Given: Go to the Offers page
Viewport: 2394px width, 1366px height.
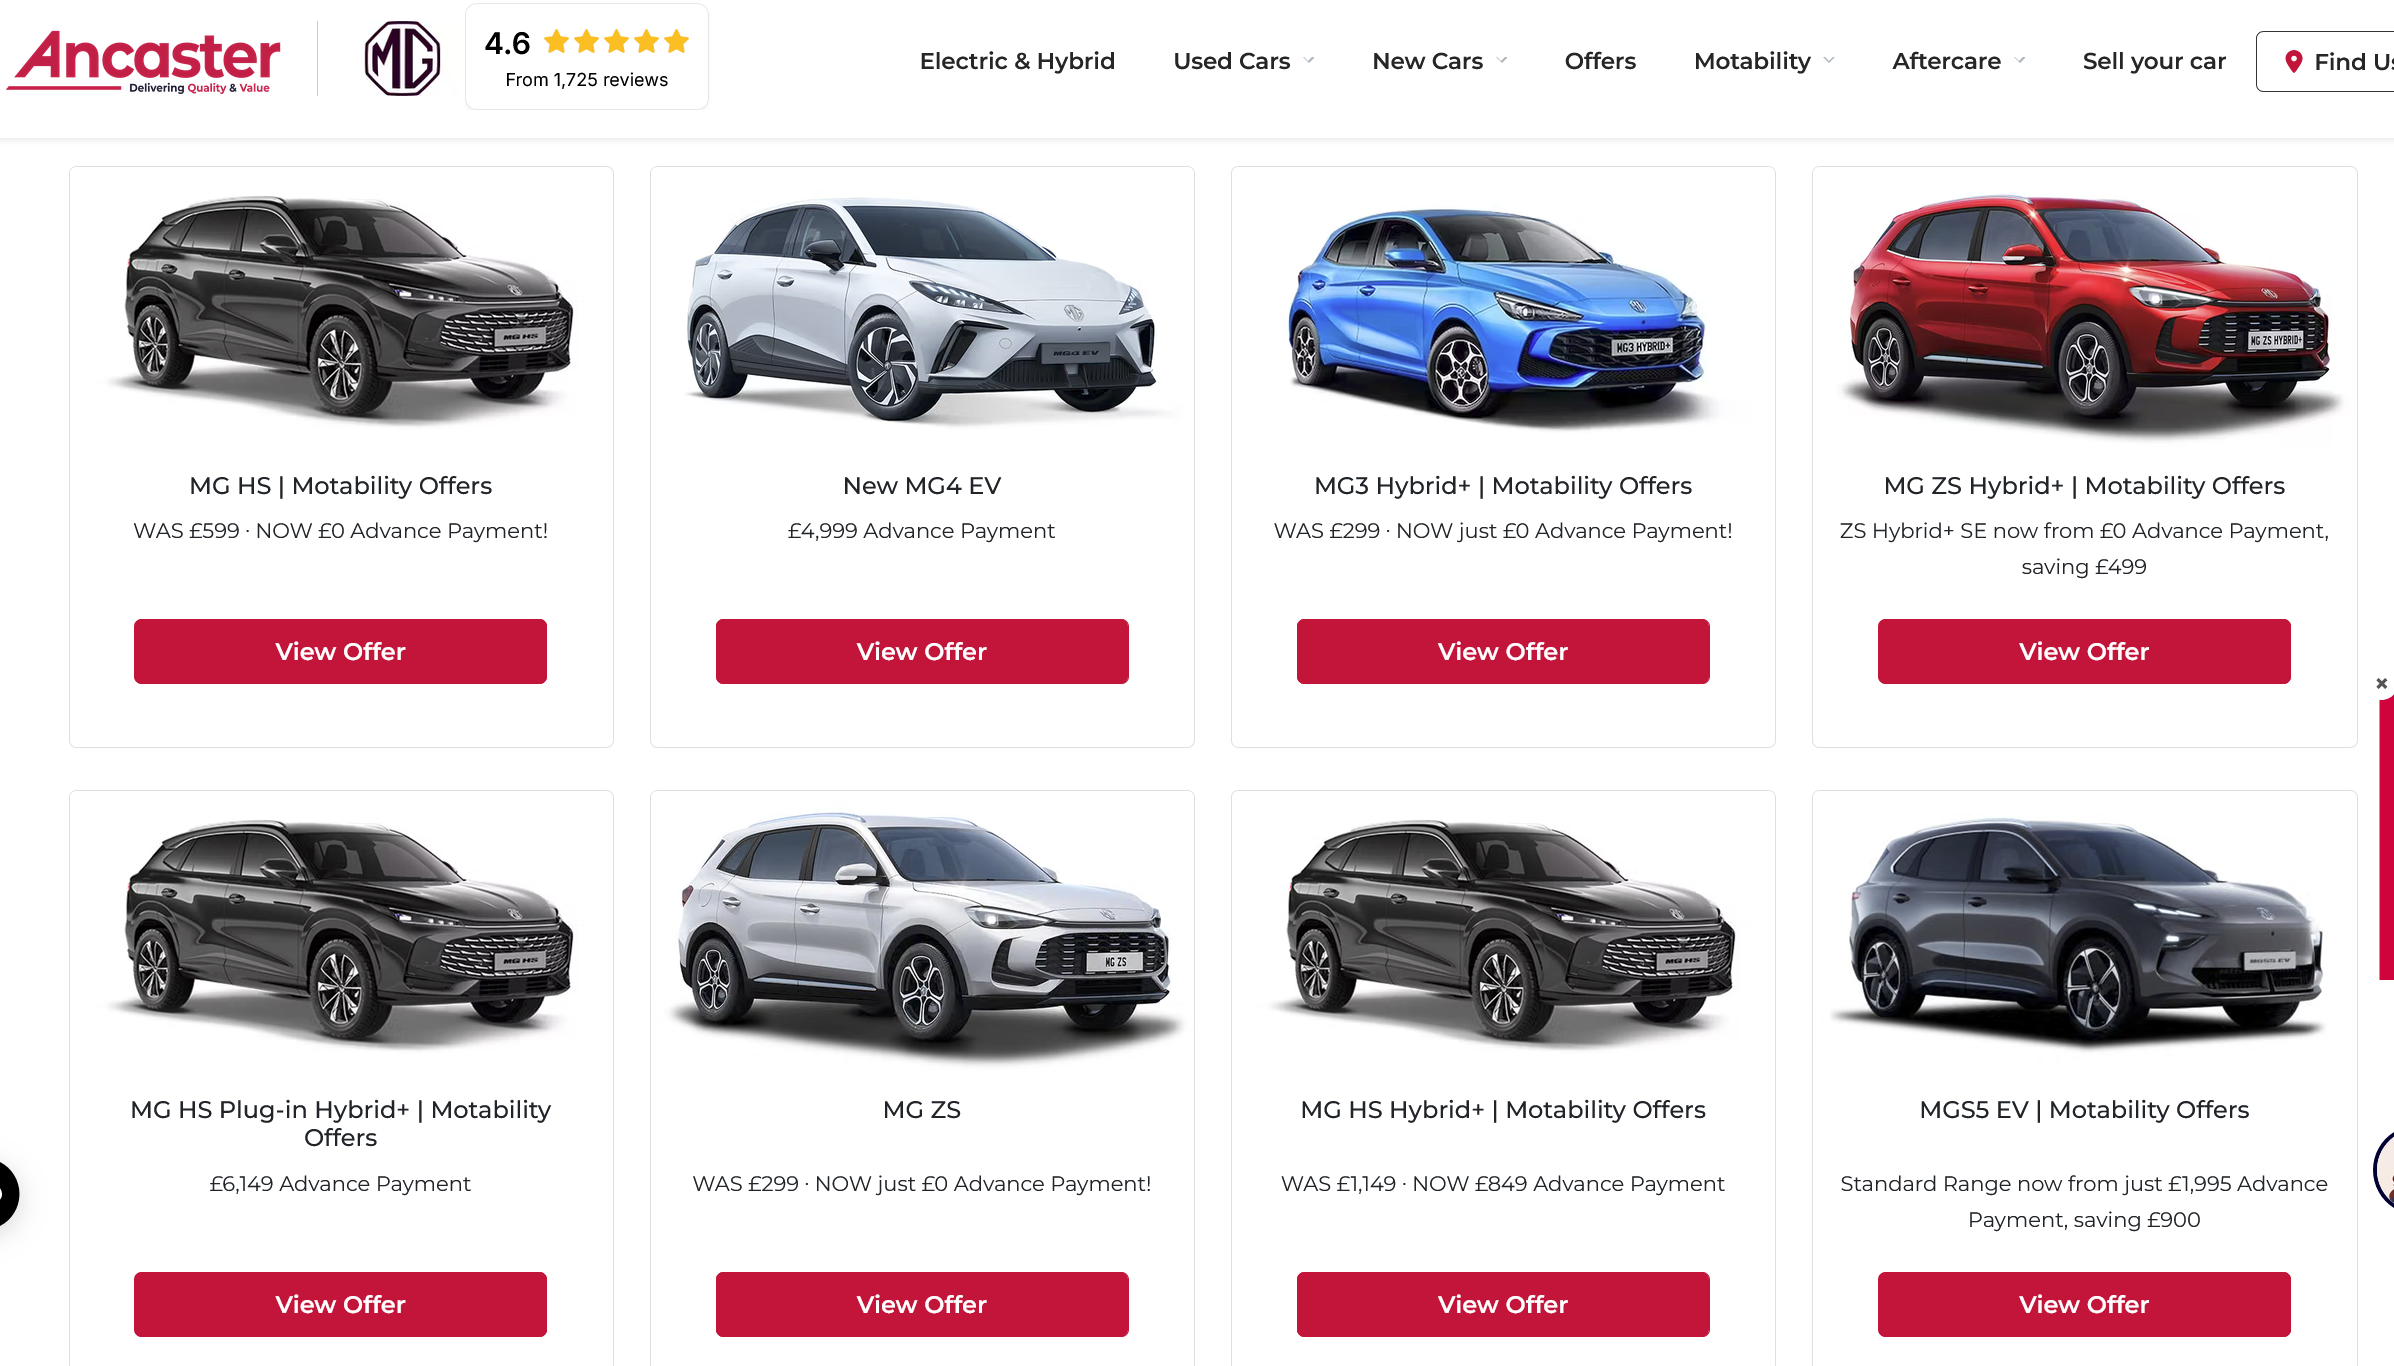Looking at the screenshot, I should pos(1600,61).
